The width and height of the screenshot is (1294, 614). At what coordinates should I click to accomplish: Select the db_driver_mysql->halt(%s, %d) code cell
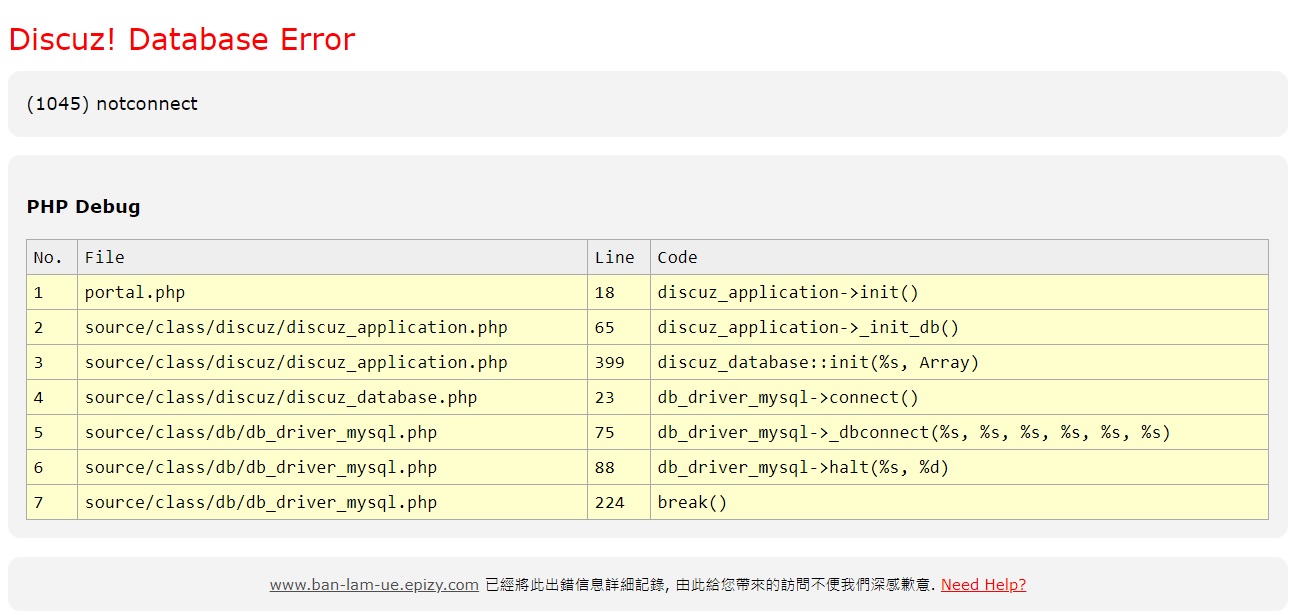[x=803, y=467]
